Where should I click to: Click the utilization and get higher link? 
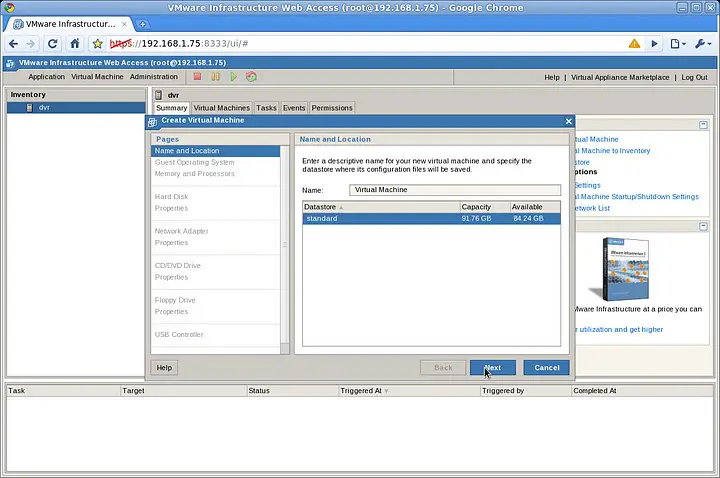pyautogui.click(x=619, y=329)
